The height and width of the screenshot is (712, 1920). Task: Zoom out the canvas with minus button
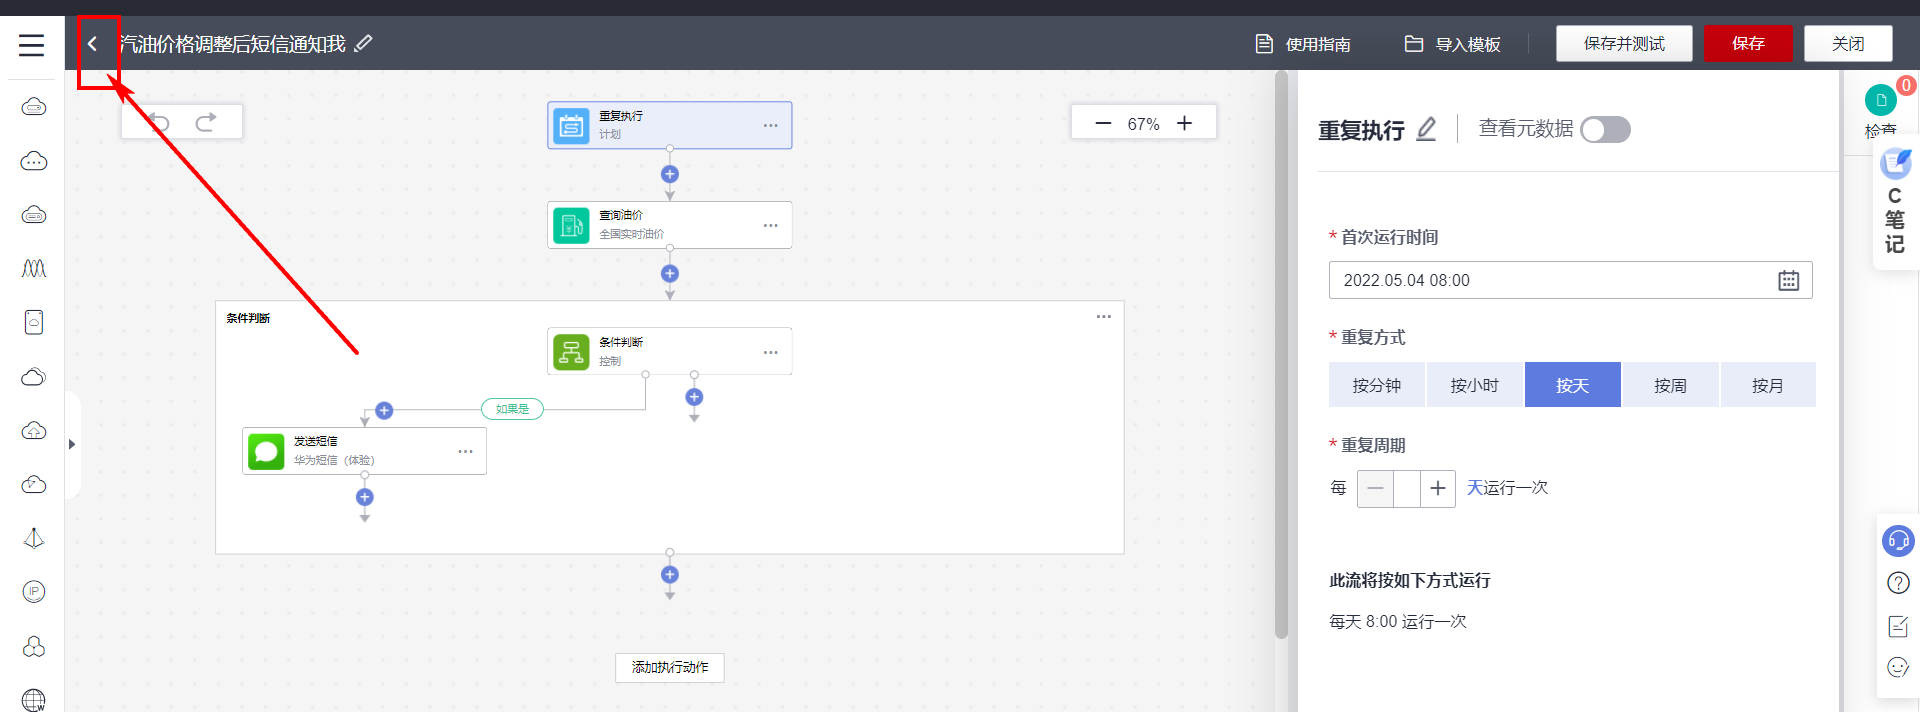coord(1103,123)
